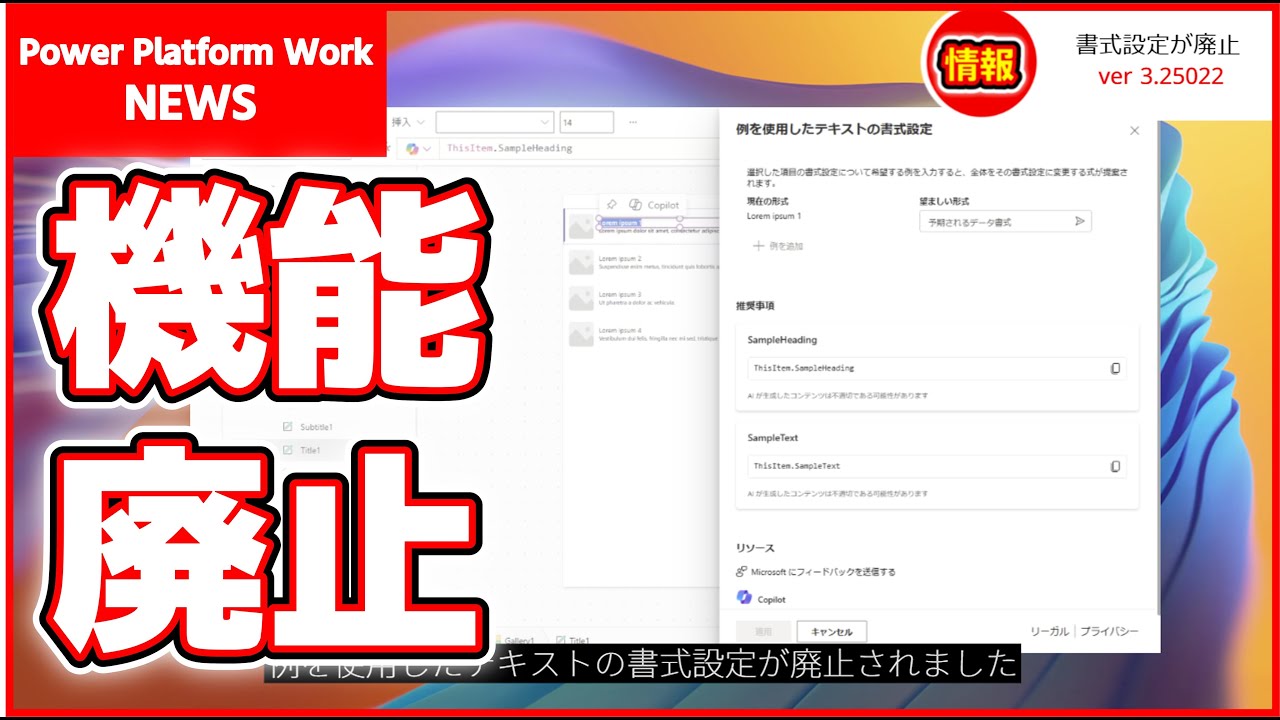Click the 例を追加 label

(x=786, y=246)
